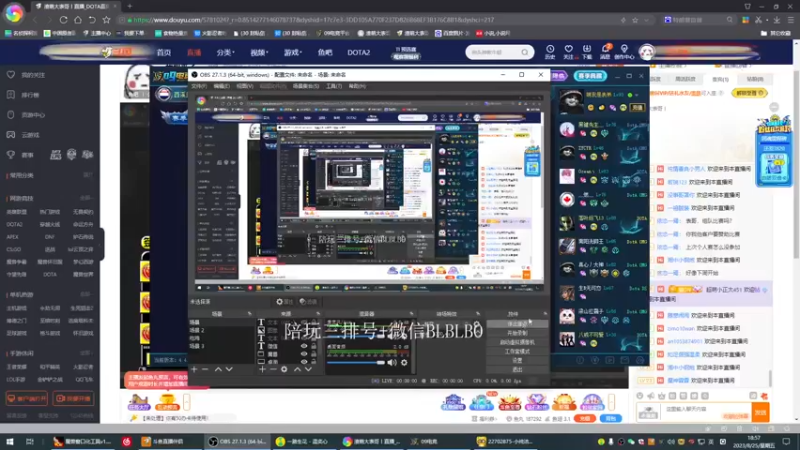Viewport: 800px width, 450px height.
Task: Toggle visibility eye of the 微信 text source
Action: (304, 346)
